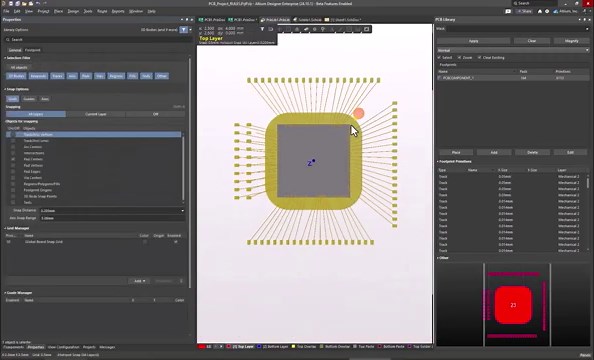Select All Layers snapping option

[x=36, y=114]
